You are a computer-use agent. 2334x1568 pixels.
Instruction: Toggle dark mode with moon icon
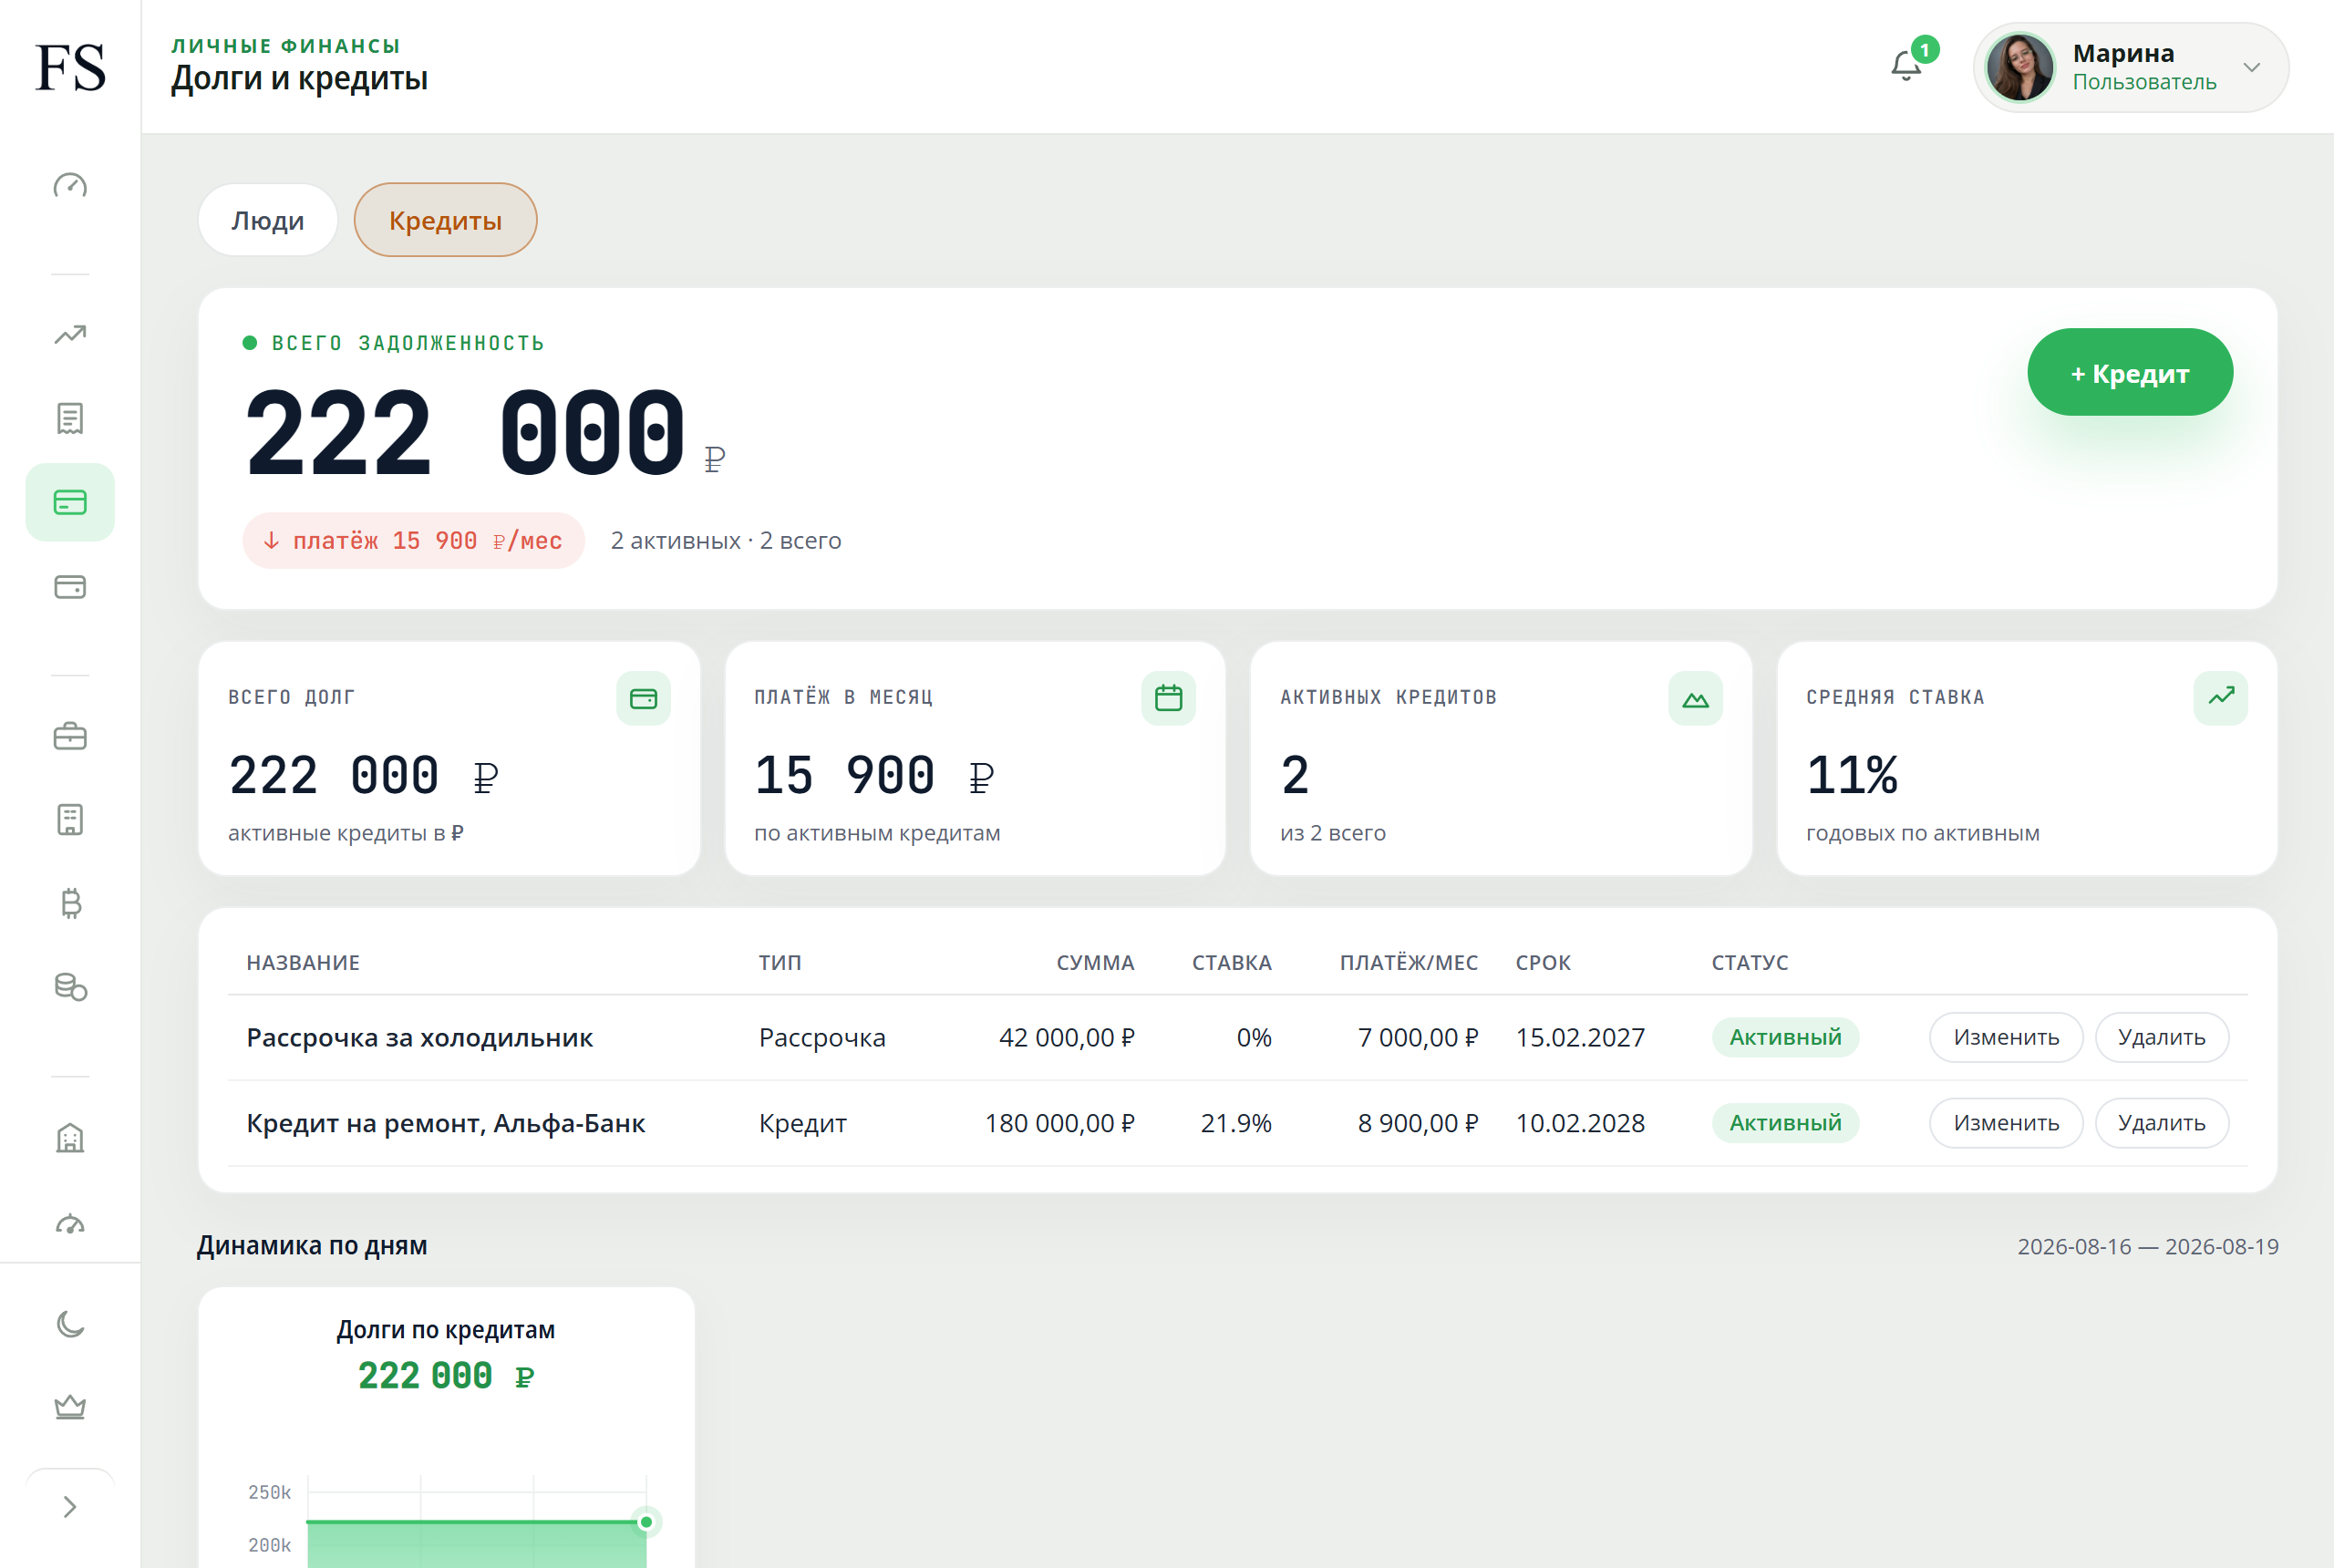[x=70, y=1324]
